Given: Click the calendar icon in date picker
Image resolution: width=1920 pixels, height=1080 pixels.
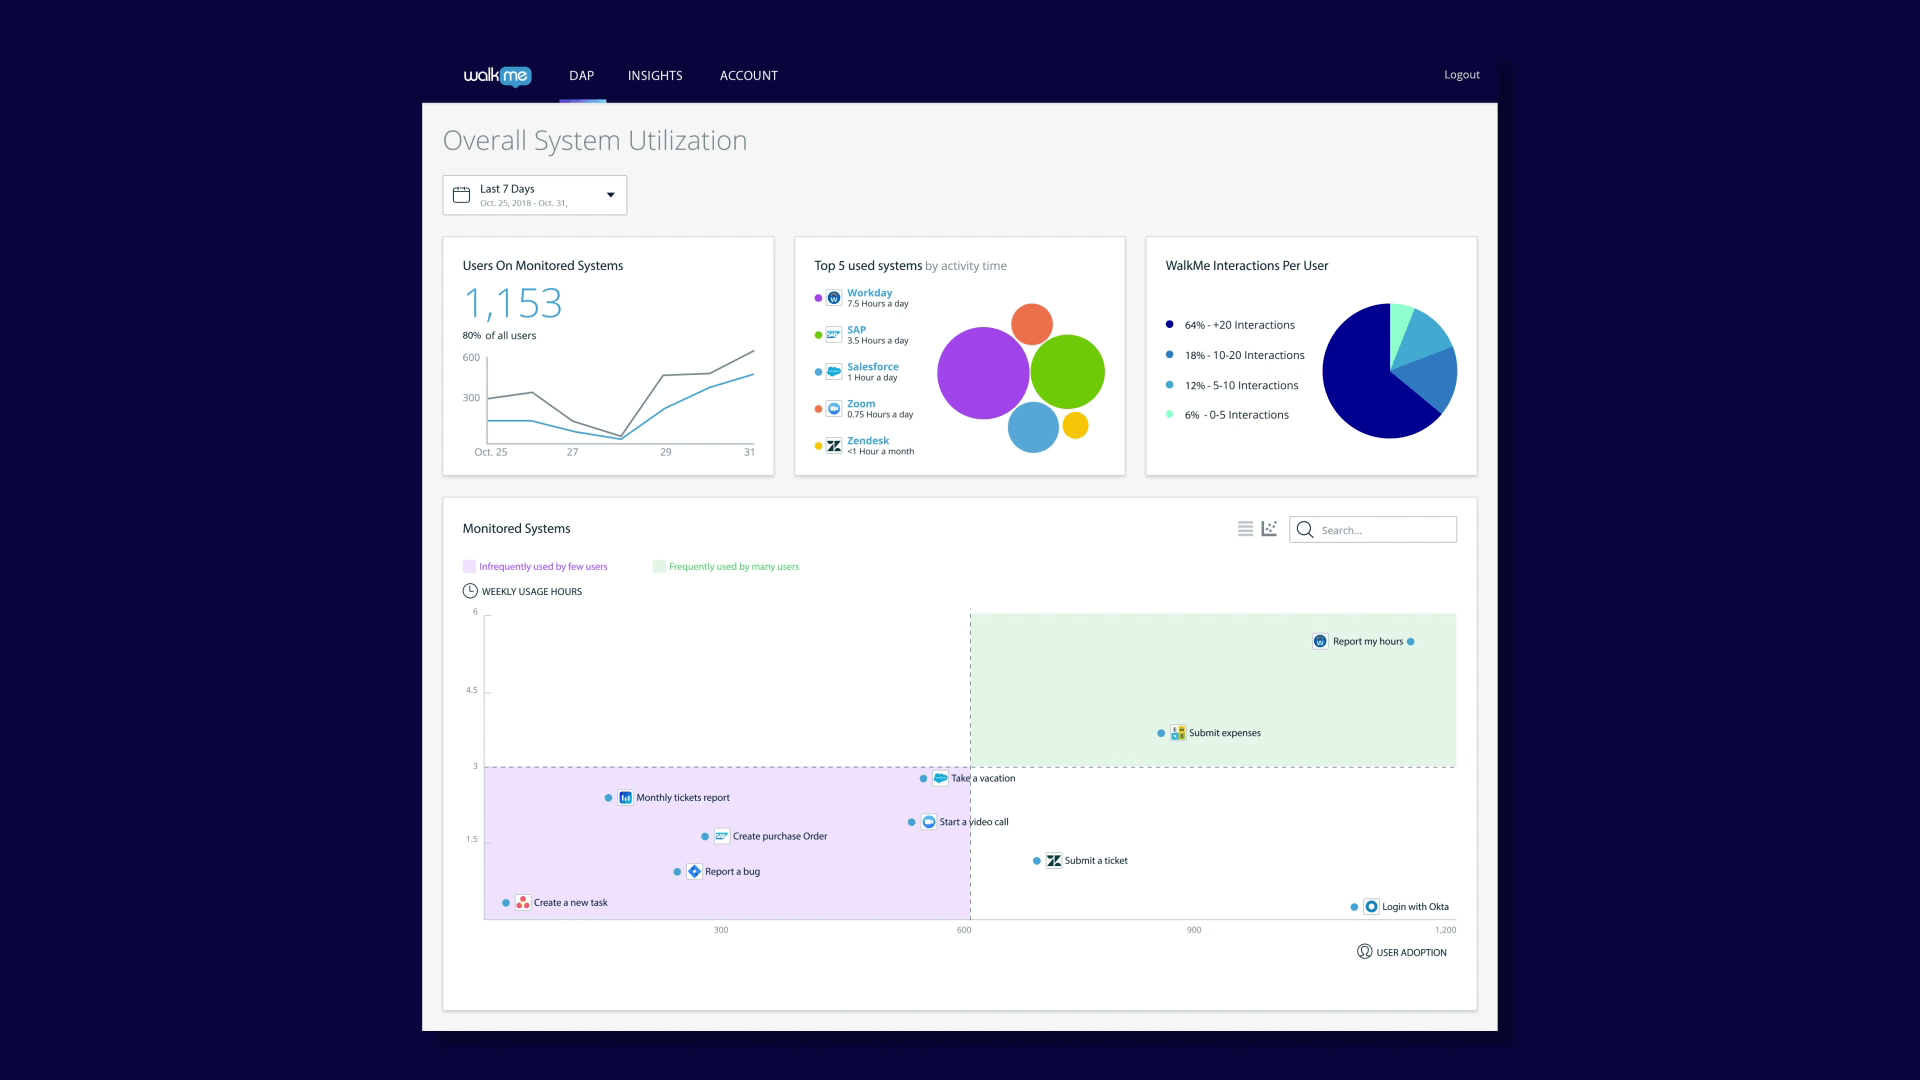Looking at the screenshot, I should coord(461,195).
